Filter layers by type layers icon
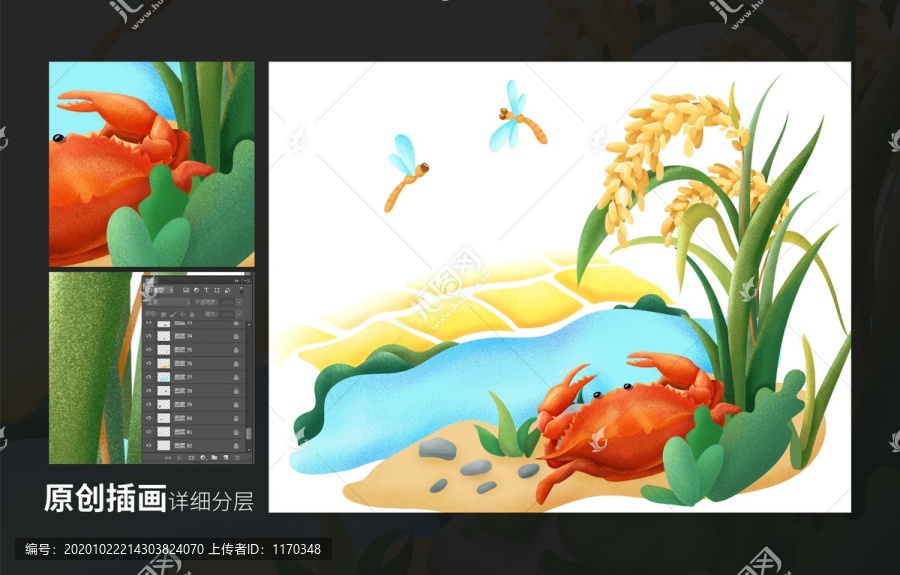The width and height of the screenshot is (900, 575). [207, 290]
